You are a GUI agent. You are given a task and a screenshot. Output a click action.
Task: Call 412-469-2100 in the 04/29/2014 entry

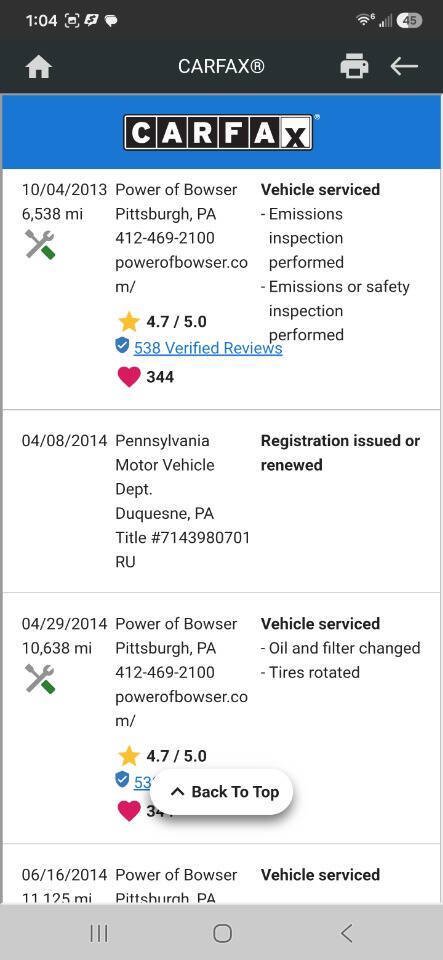tap(165, 672)
